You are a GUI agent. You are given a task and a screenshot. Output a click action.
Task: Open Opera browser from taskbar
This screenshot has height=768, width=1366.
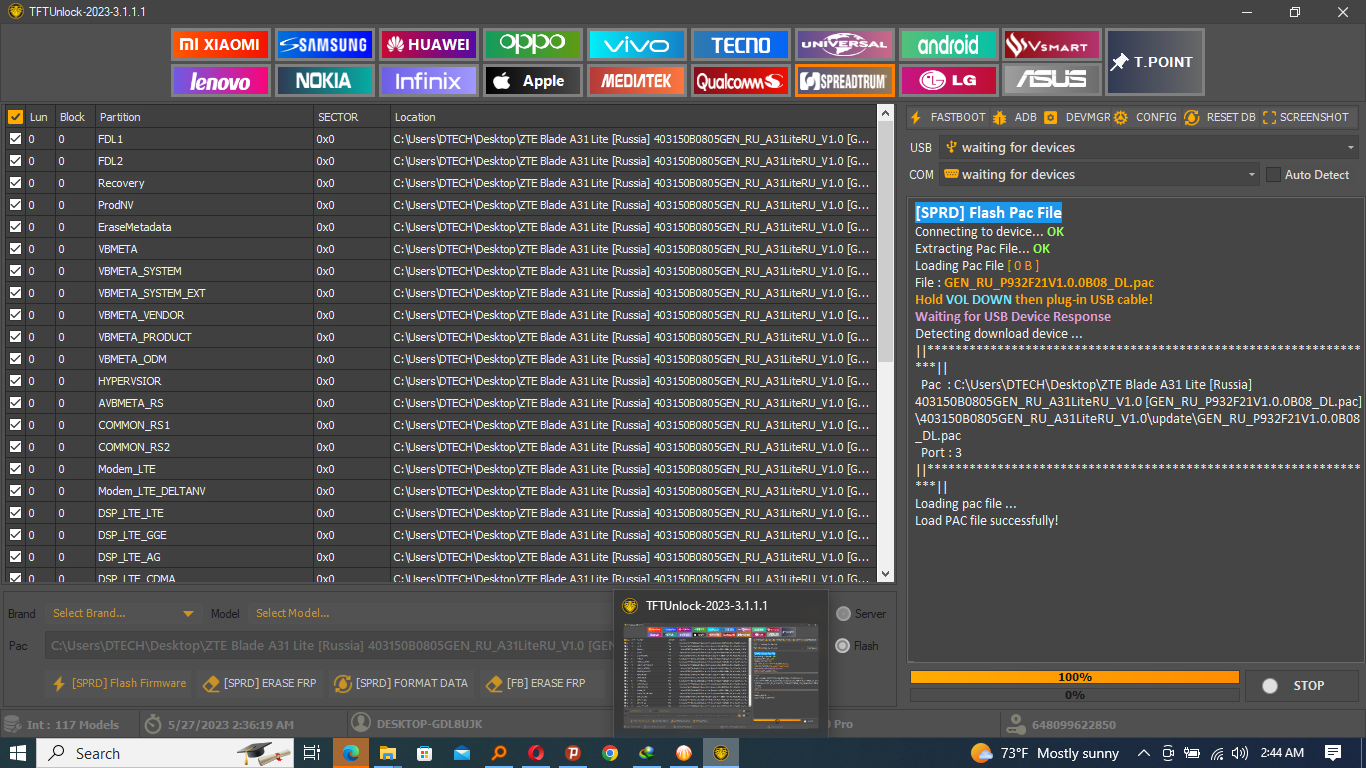click(x=536, y=753)
